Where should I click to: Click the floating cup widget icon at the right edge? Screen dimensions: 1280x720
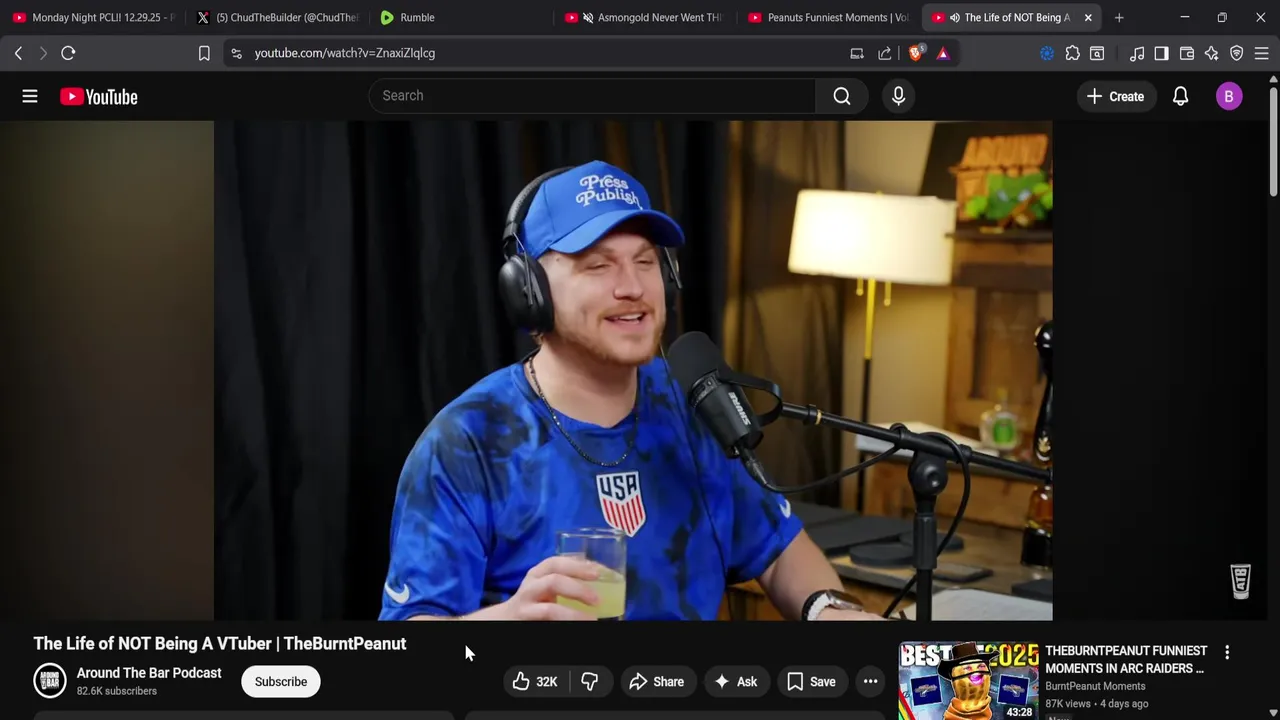tap(1241, 581)
